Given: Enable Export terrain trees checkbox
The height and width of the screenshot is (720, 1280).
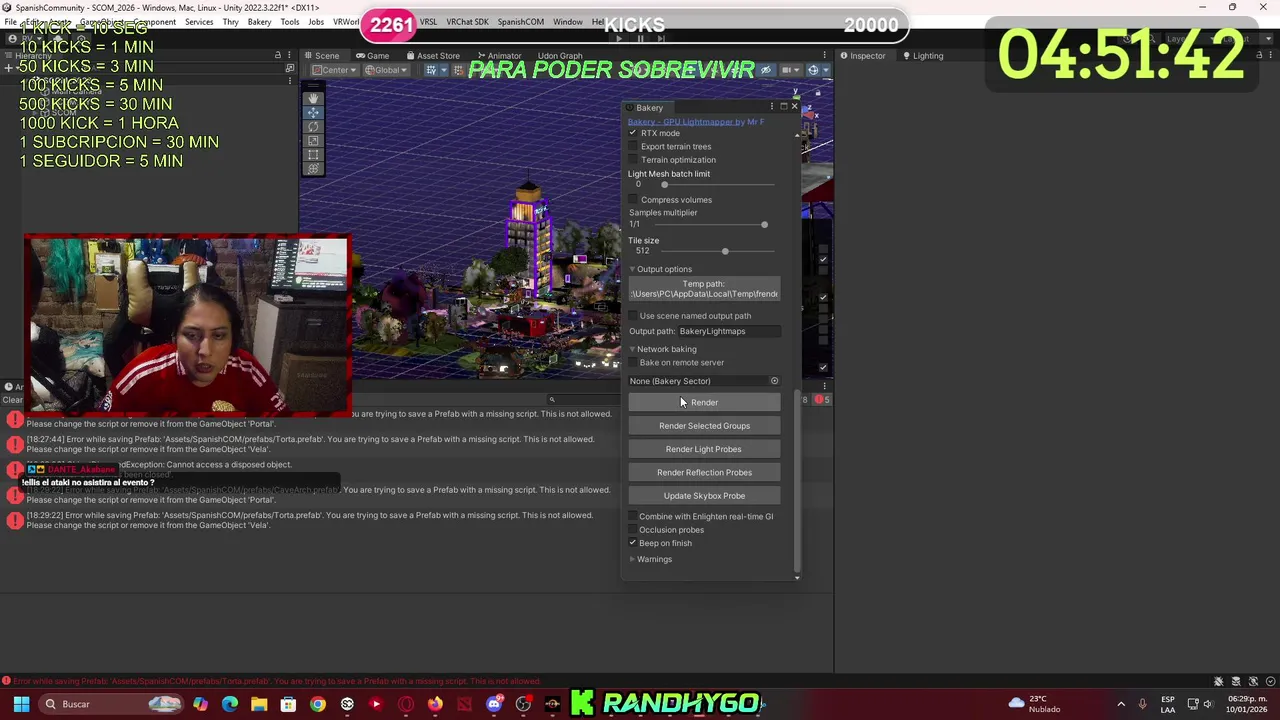Looking at the screenshot, I should pyautogui.click(x=632, y=146).
